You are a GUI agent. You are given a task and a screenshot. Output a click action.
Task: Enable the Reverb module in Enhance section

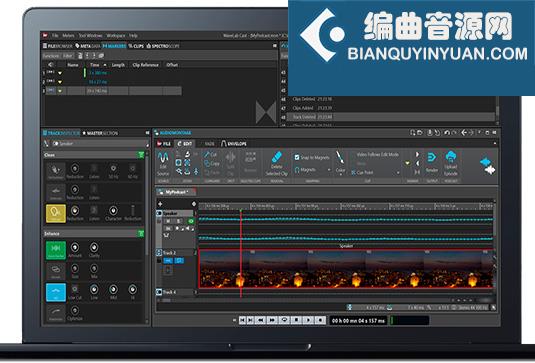[56, 271]
